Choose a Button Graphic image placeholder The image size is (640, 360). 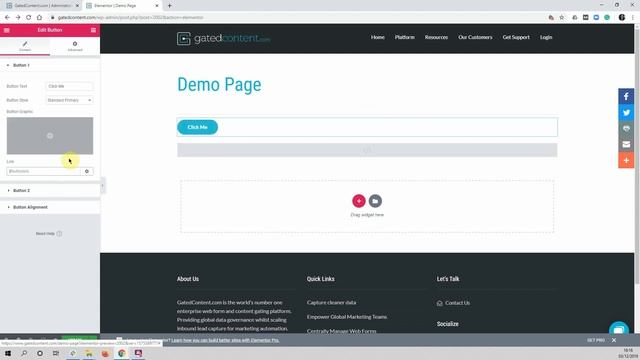coord(50,136)
